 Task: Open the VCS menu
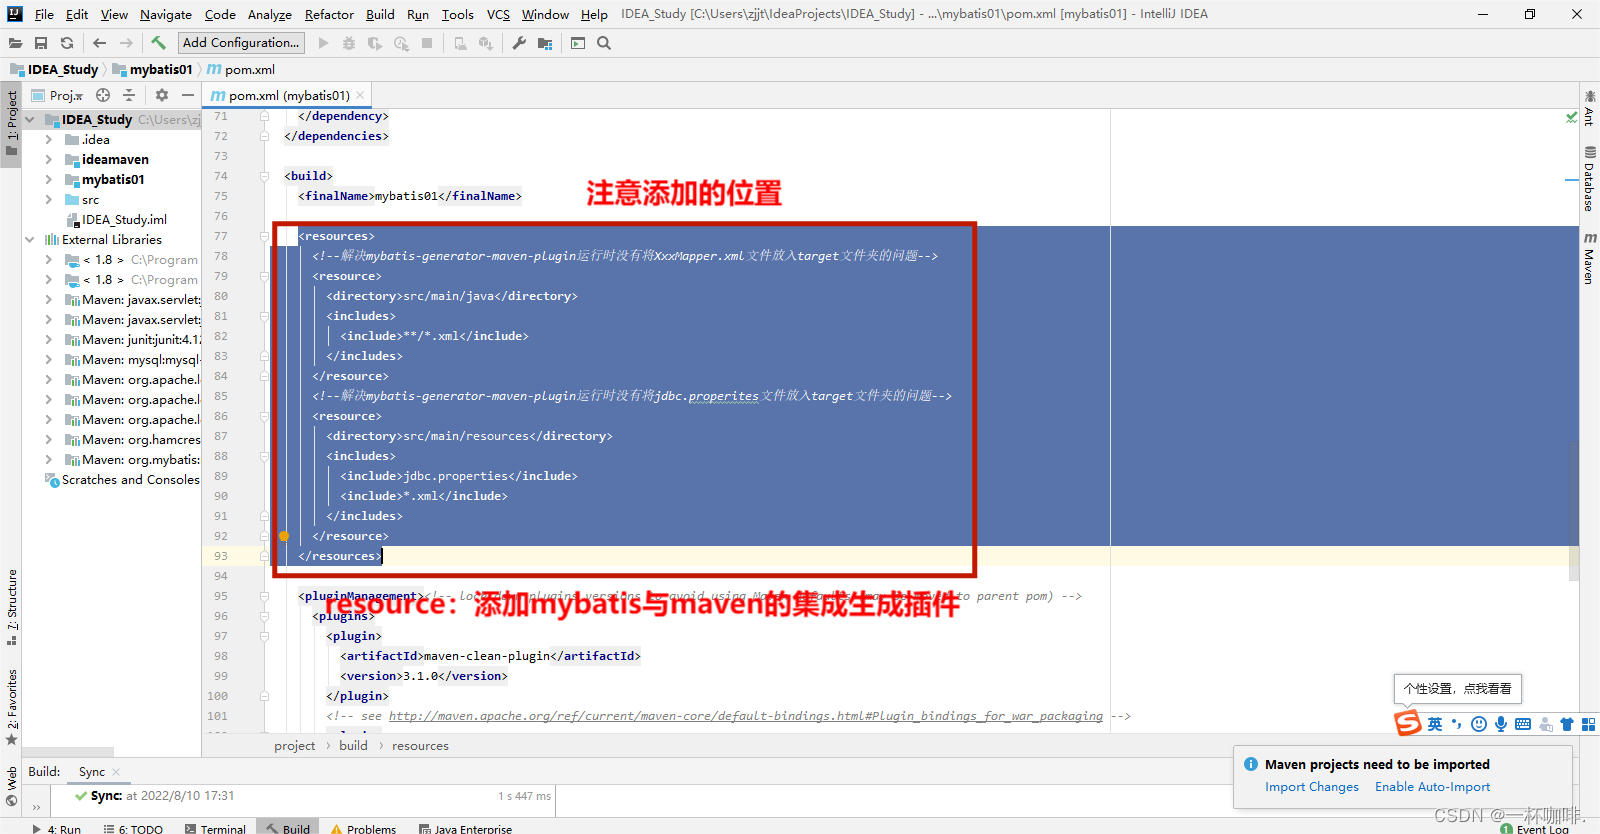498,14
